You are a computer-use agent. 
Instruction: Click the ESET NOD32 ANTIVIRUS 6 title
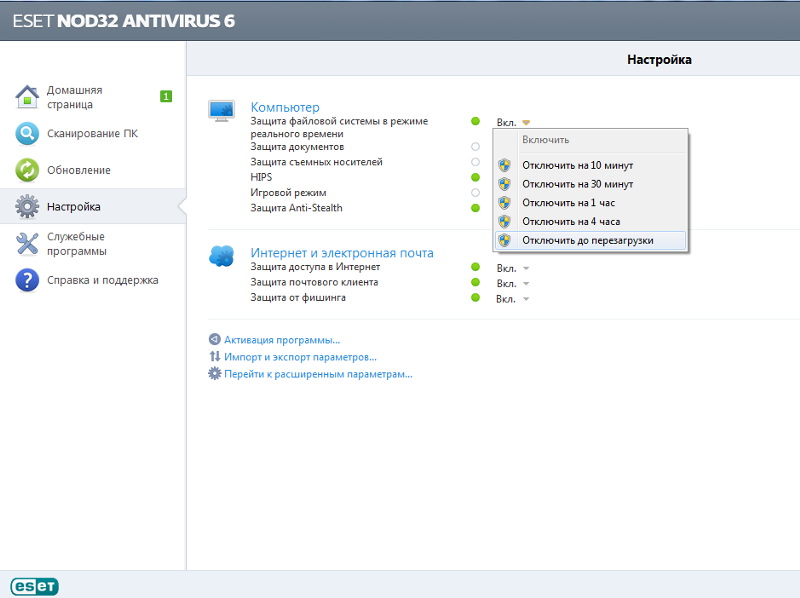click(x=124, y=21)
